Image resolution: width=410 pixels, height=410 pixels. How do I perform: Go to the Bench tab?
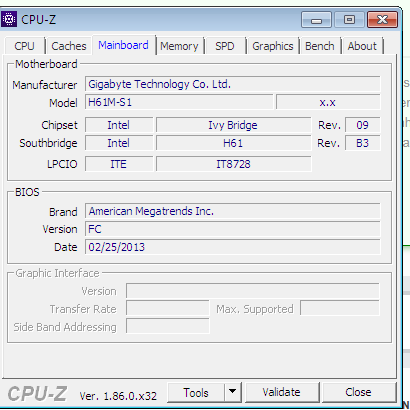[x=320, y=46]
